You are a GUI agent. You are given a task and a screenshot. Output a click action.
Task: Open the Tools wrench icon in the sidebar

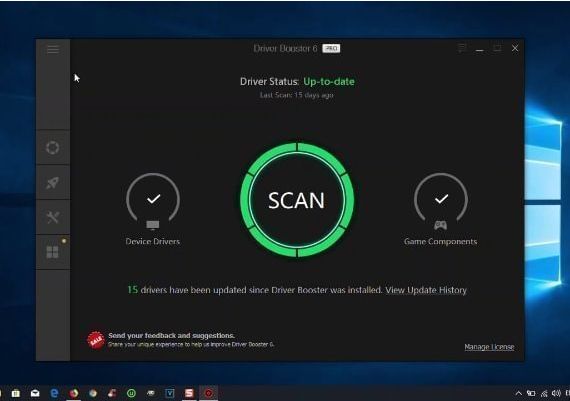click(x=53, y=217)
